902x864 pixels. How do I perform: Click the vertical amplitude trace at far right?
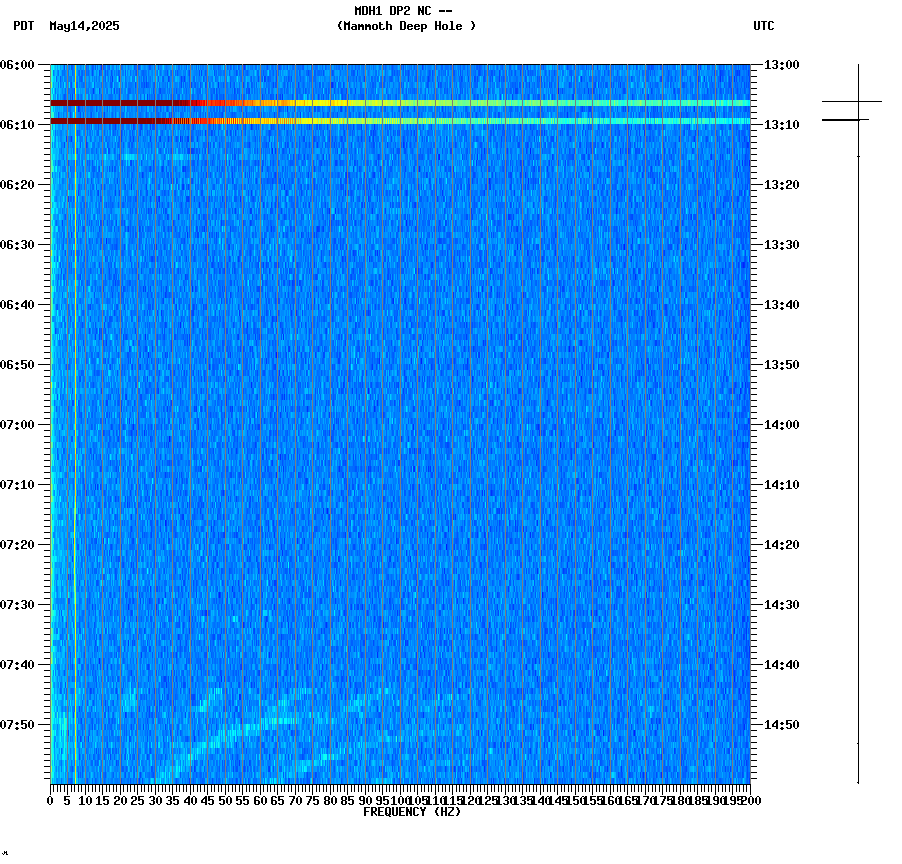point(858,400)
